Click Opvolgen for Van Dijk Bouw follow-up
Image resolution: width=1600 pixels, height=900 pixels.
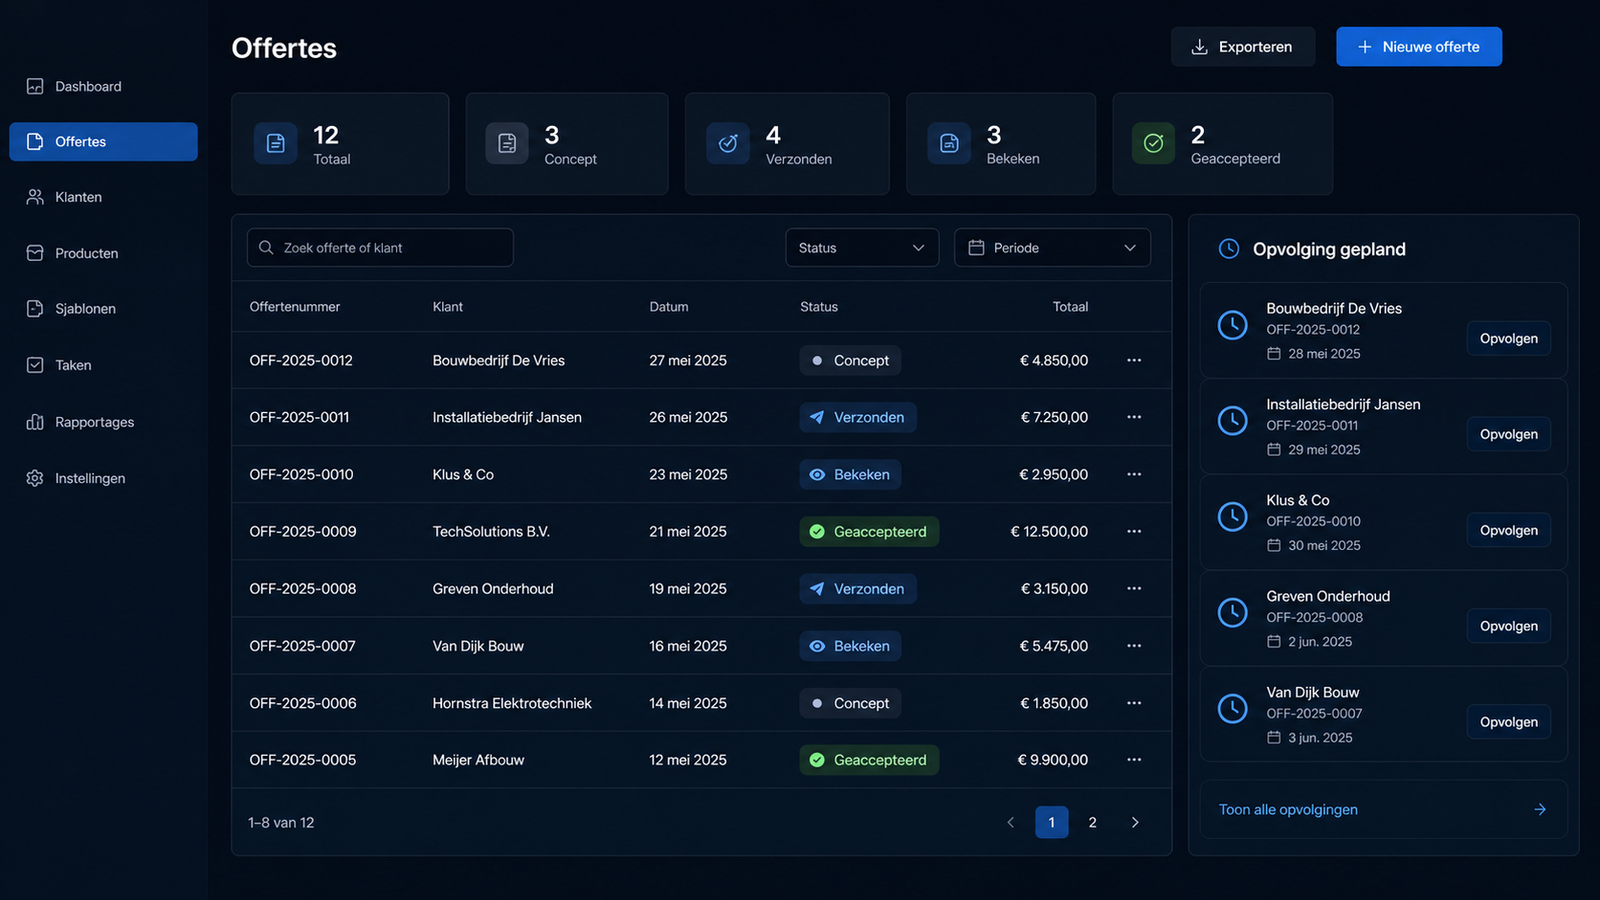(x=1509, y=722)
